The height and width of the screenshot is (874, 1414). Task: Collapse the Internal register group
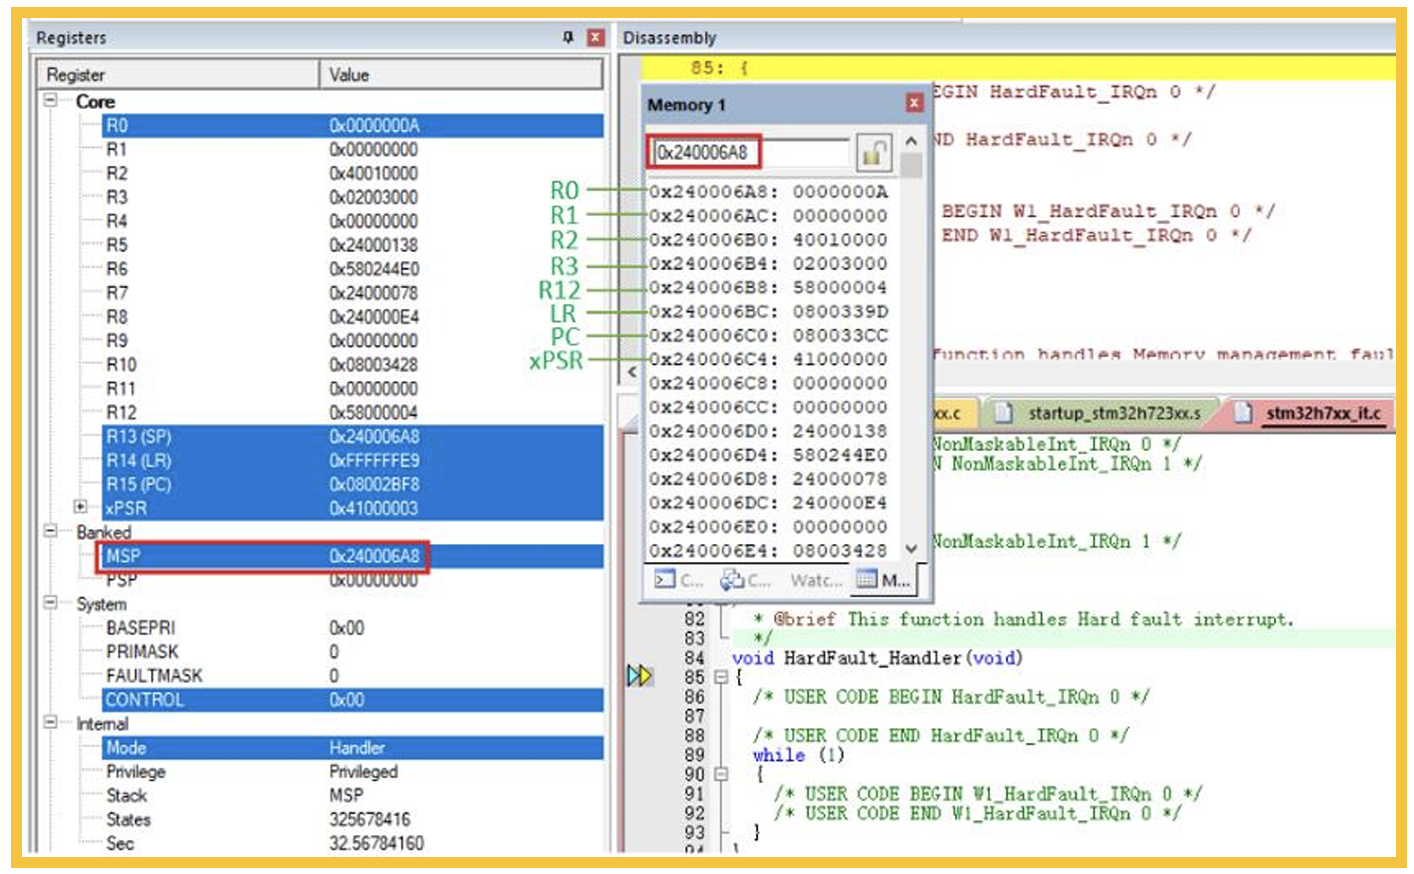pos(50,722)
